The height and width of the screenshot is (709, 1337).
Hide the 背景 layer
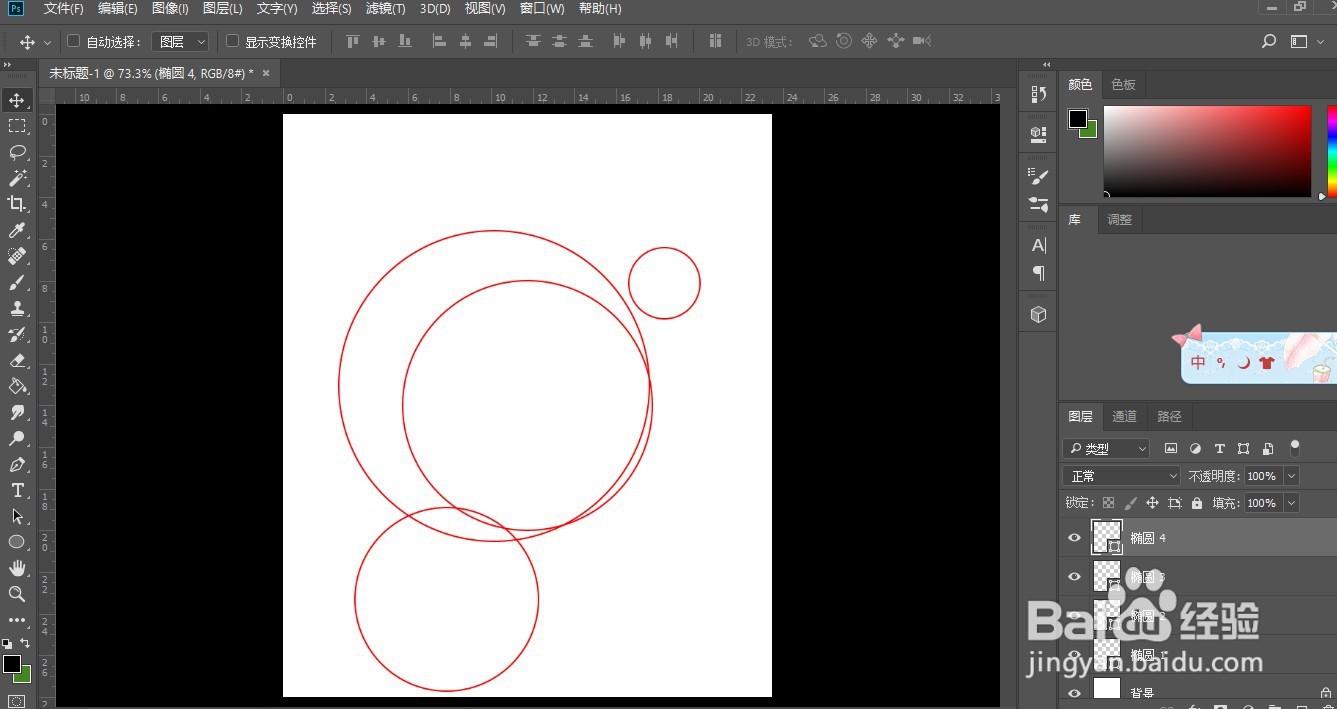(1074, 693)
